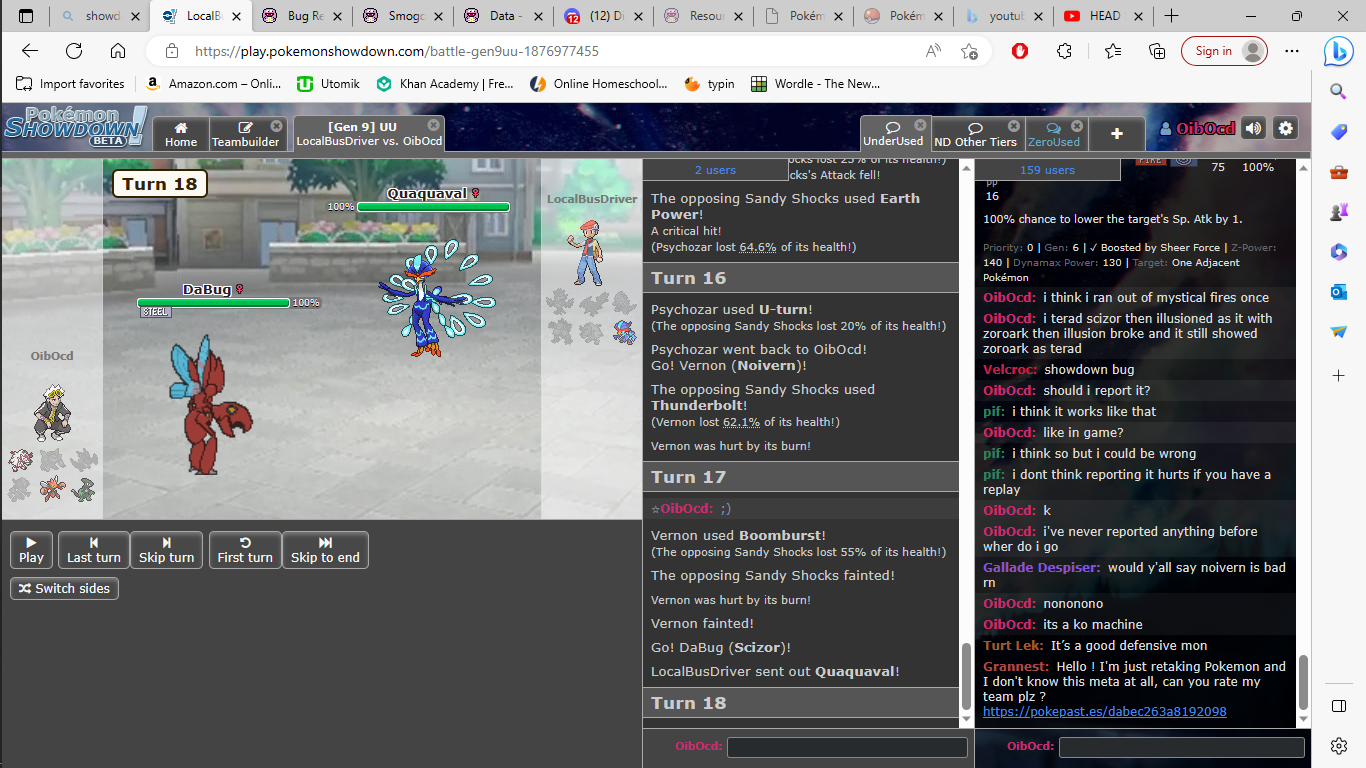Open Favorites list icon in toolbar

click(x=1113, y=51)
